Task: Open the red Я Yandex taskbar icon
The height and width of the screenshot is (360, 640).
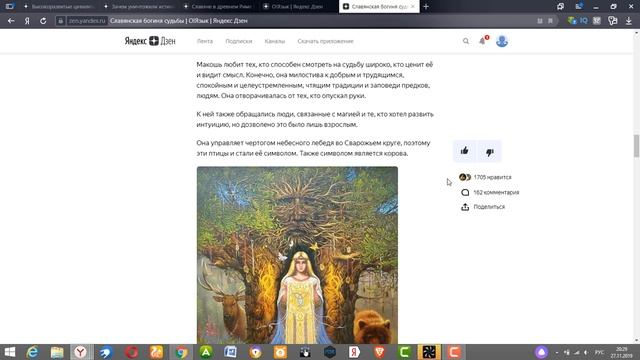Action: coord(354,352)
